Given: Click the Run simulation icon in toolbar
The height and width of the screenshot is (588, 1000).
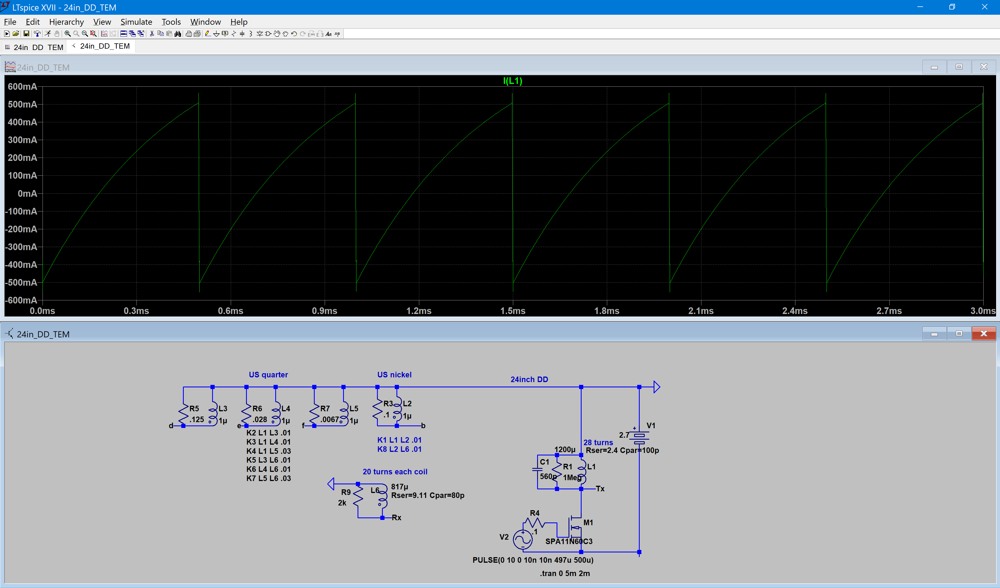Looking at the screenshot, I should [47, 34].
